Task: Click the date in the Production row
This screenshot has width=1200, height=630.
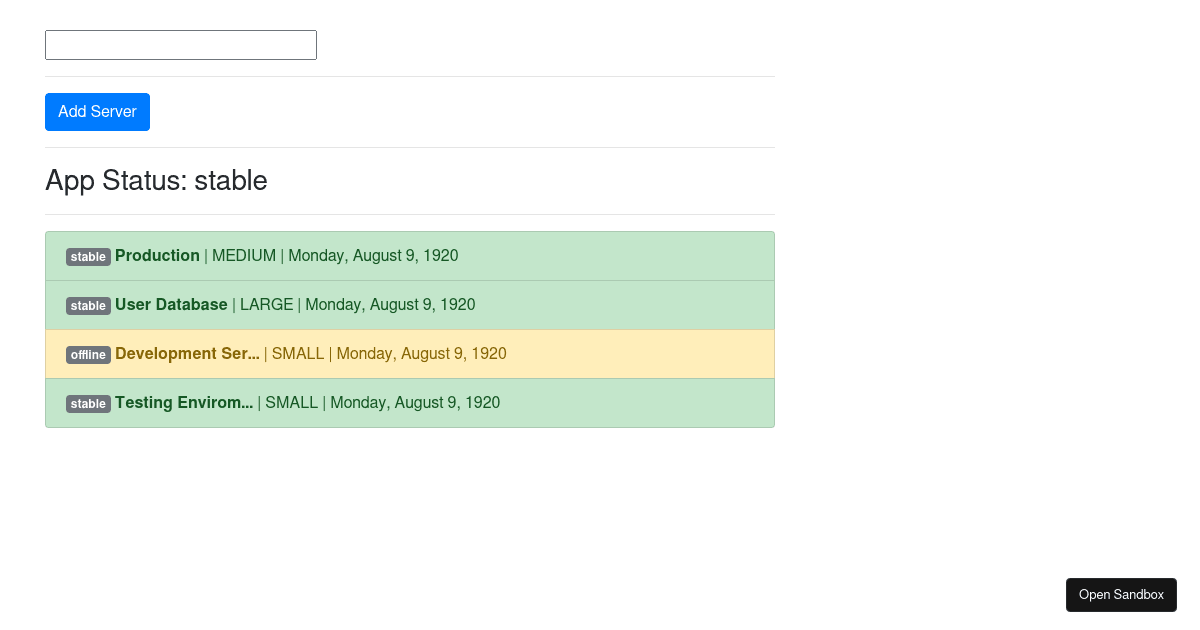Action: tap(373, 256)
